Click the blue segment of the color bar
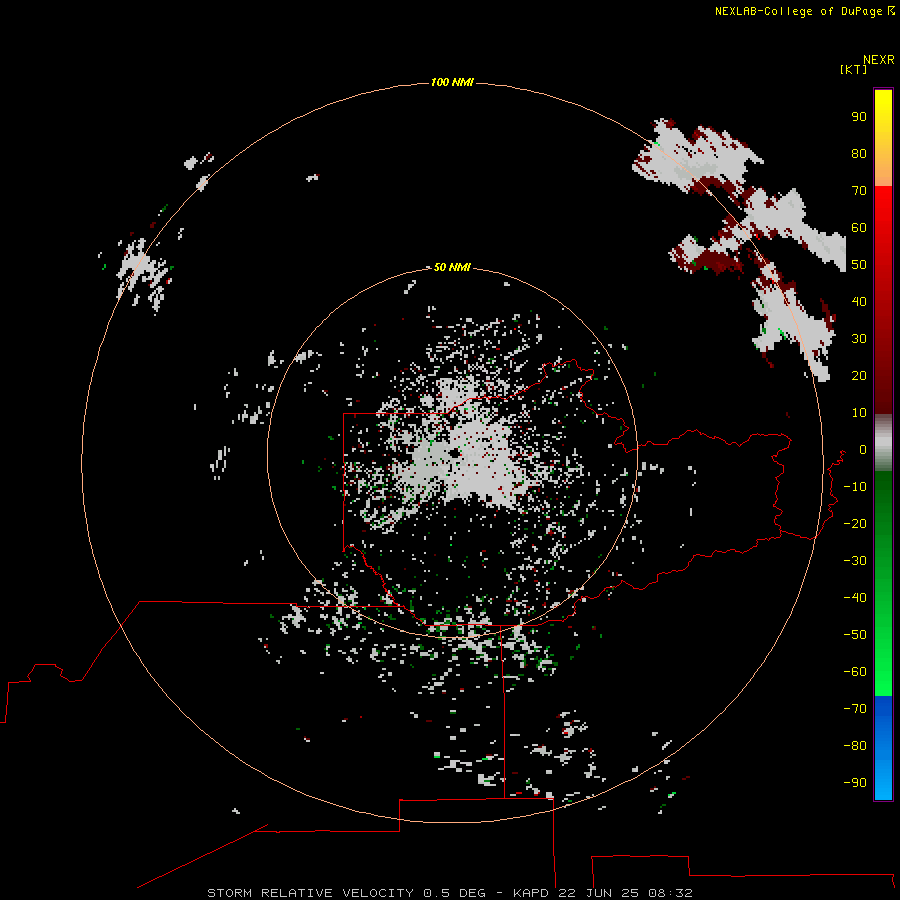 click(883, 747)
